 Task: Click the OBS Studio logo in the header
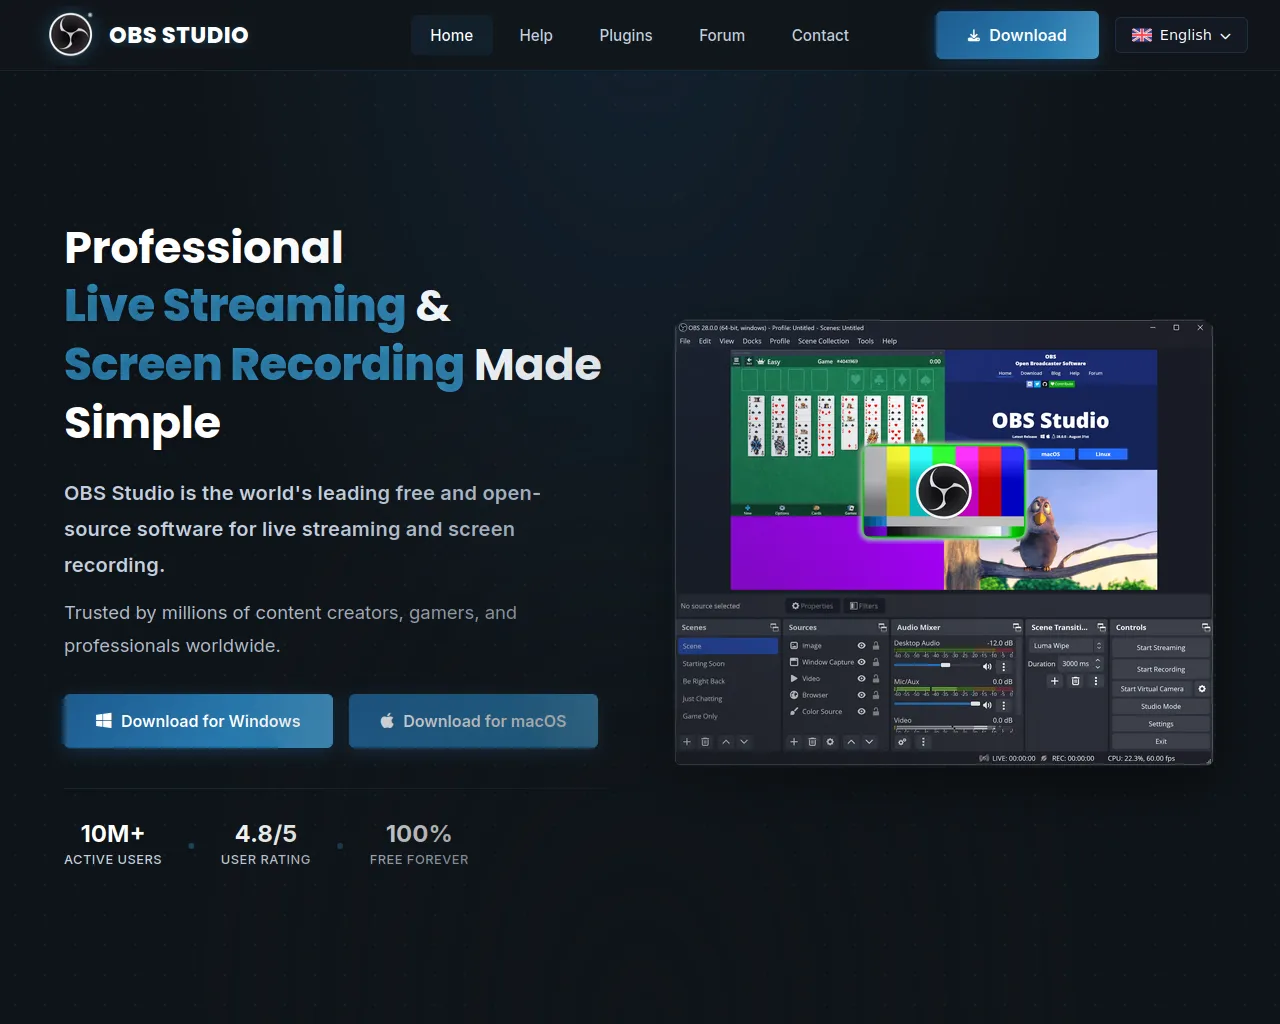[x=71, y=35]
